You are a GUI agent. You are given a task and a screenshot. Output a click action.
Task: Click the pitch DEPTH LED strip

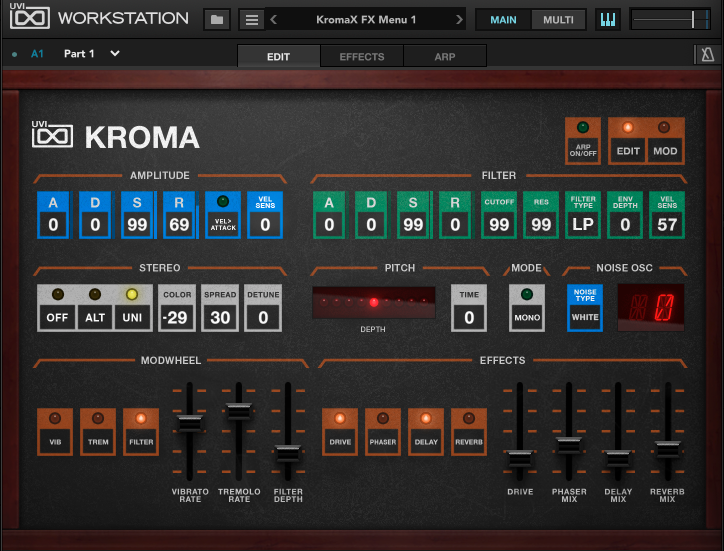374,303
